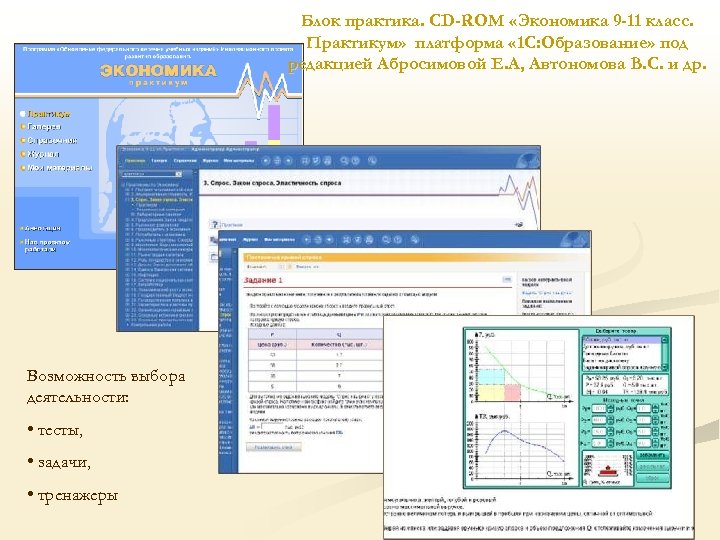This screenshot has height=540, width=720.
Task: Select tree topic 3. Спрос. Закон спроса
Action: [161, 200]
